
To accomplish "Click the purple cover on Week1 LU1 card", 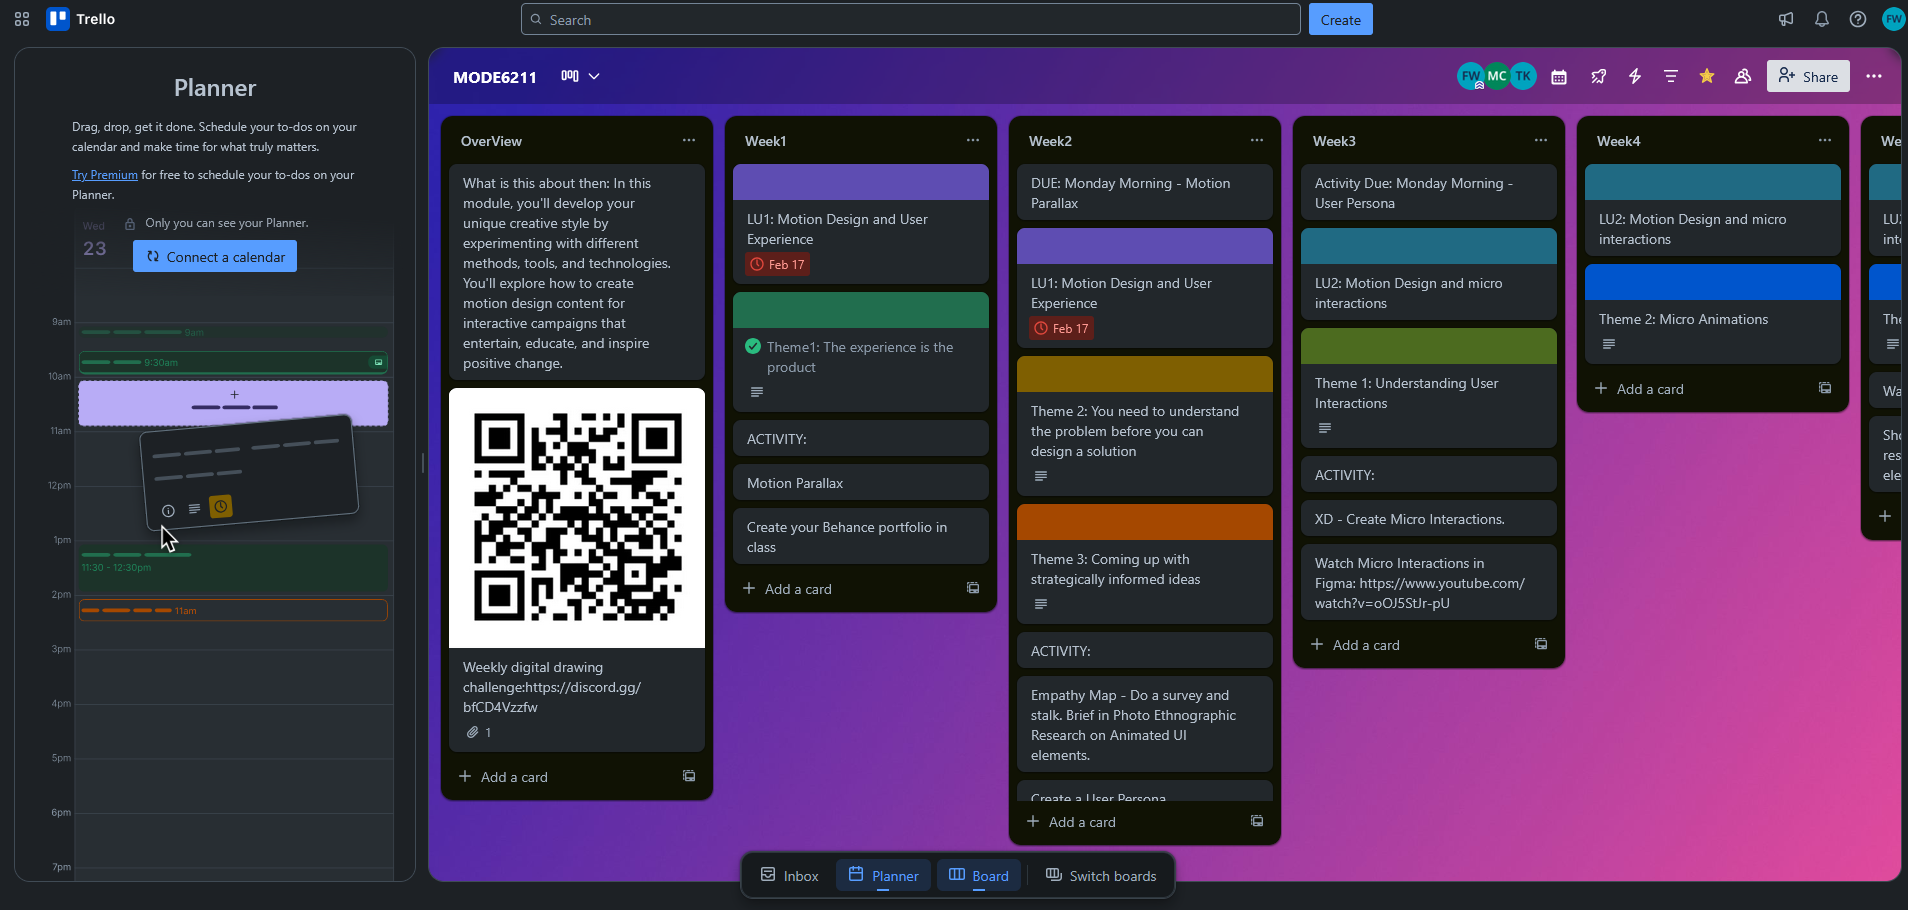I will [x=861, y=182].
